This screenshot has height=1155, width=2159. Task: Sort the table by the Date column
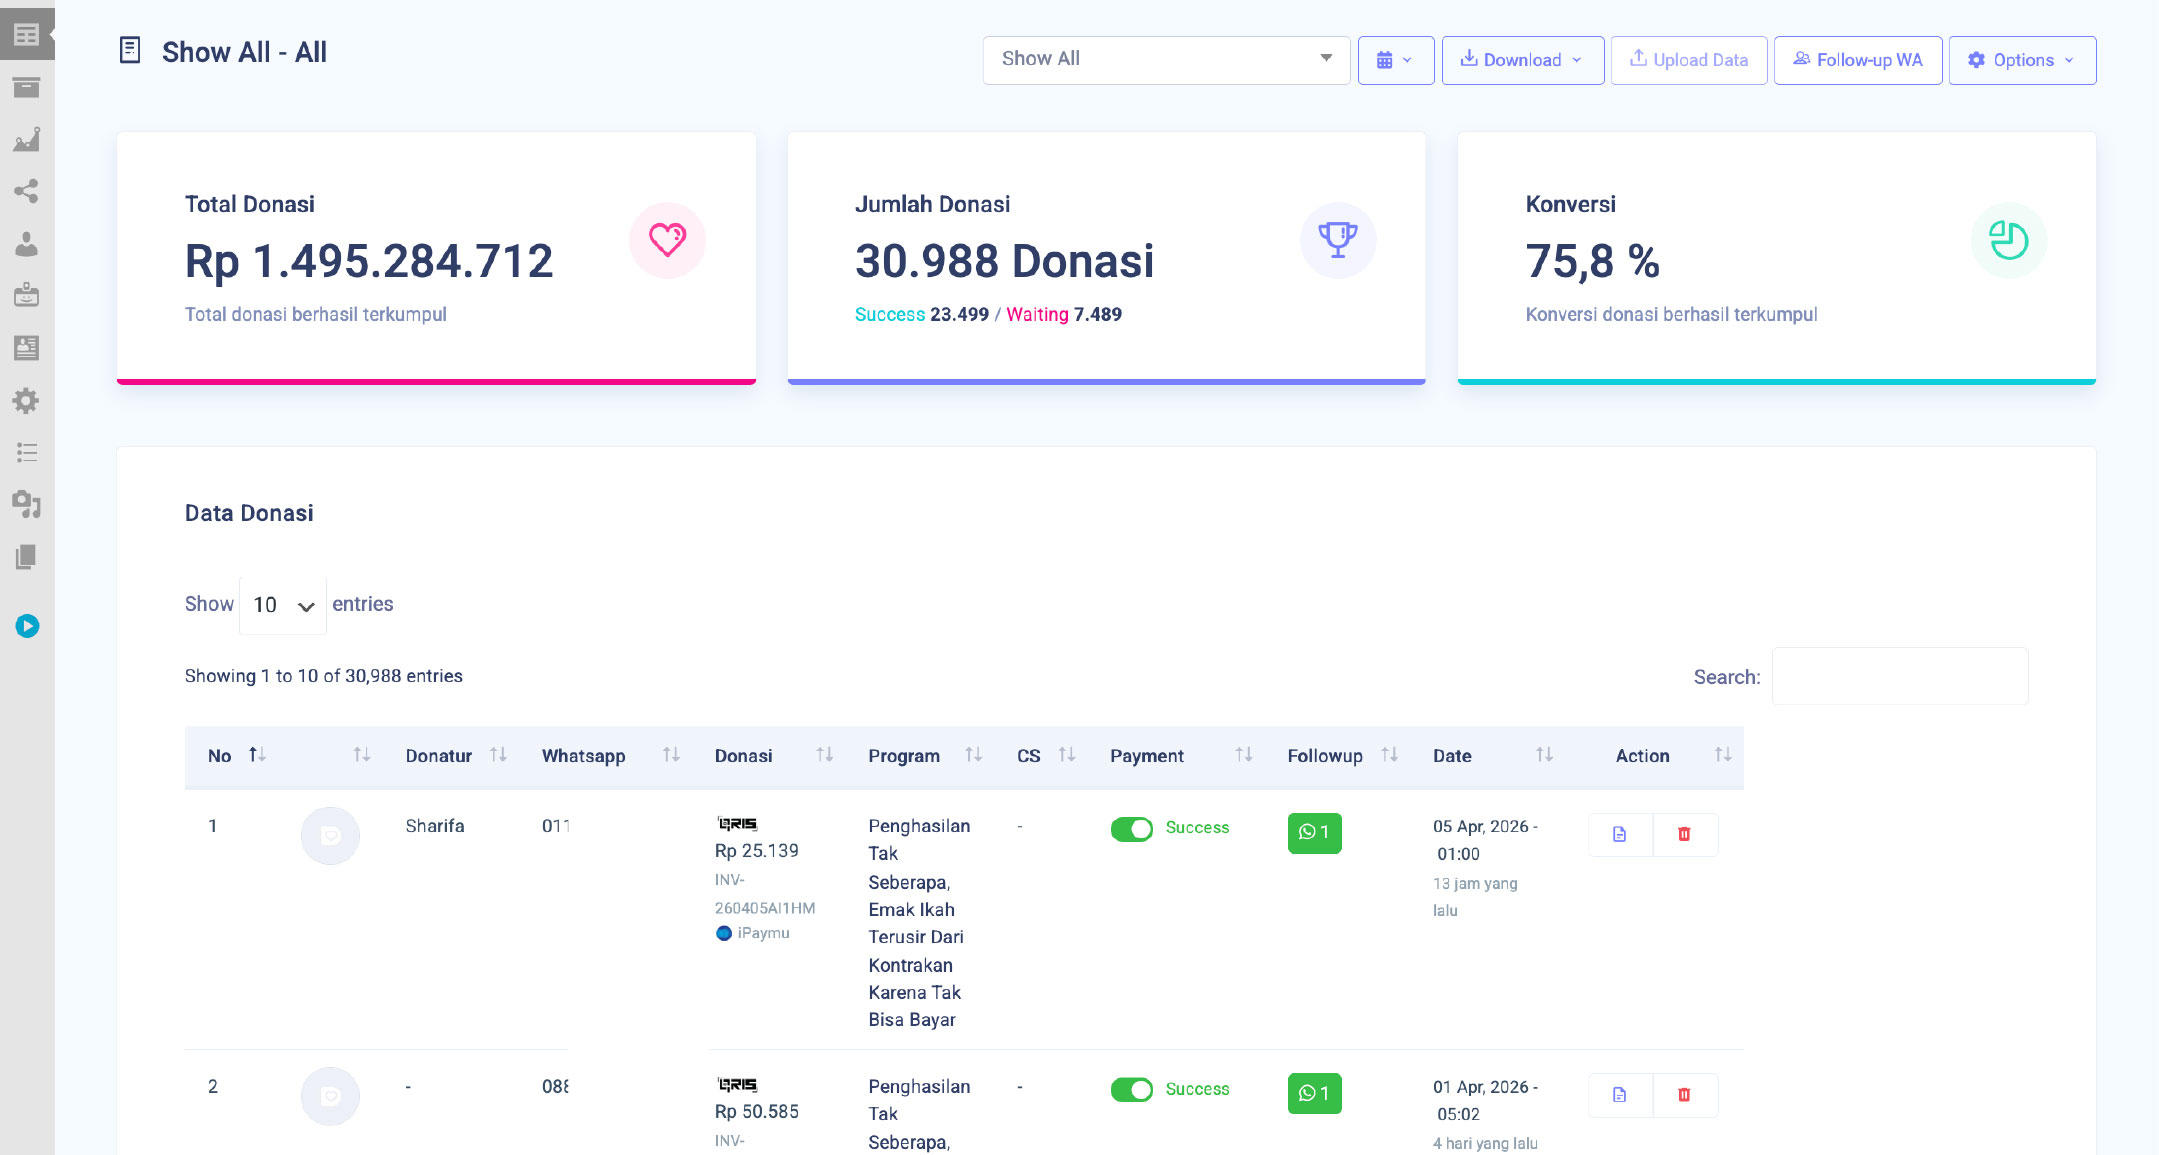click(1543, 756)
